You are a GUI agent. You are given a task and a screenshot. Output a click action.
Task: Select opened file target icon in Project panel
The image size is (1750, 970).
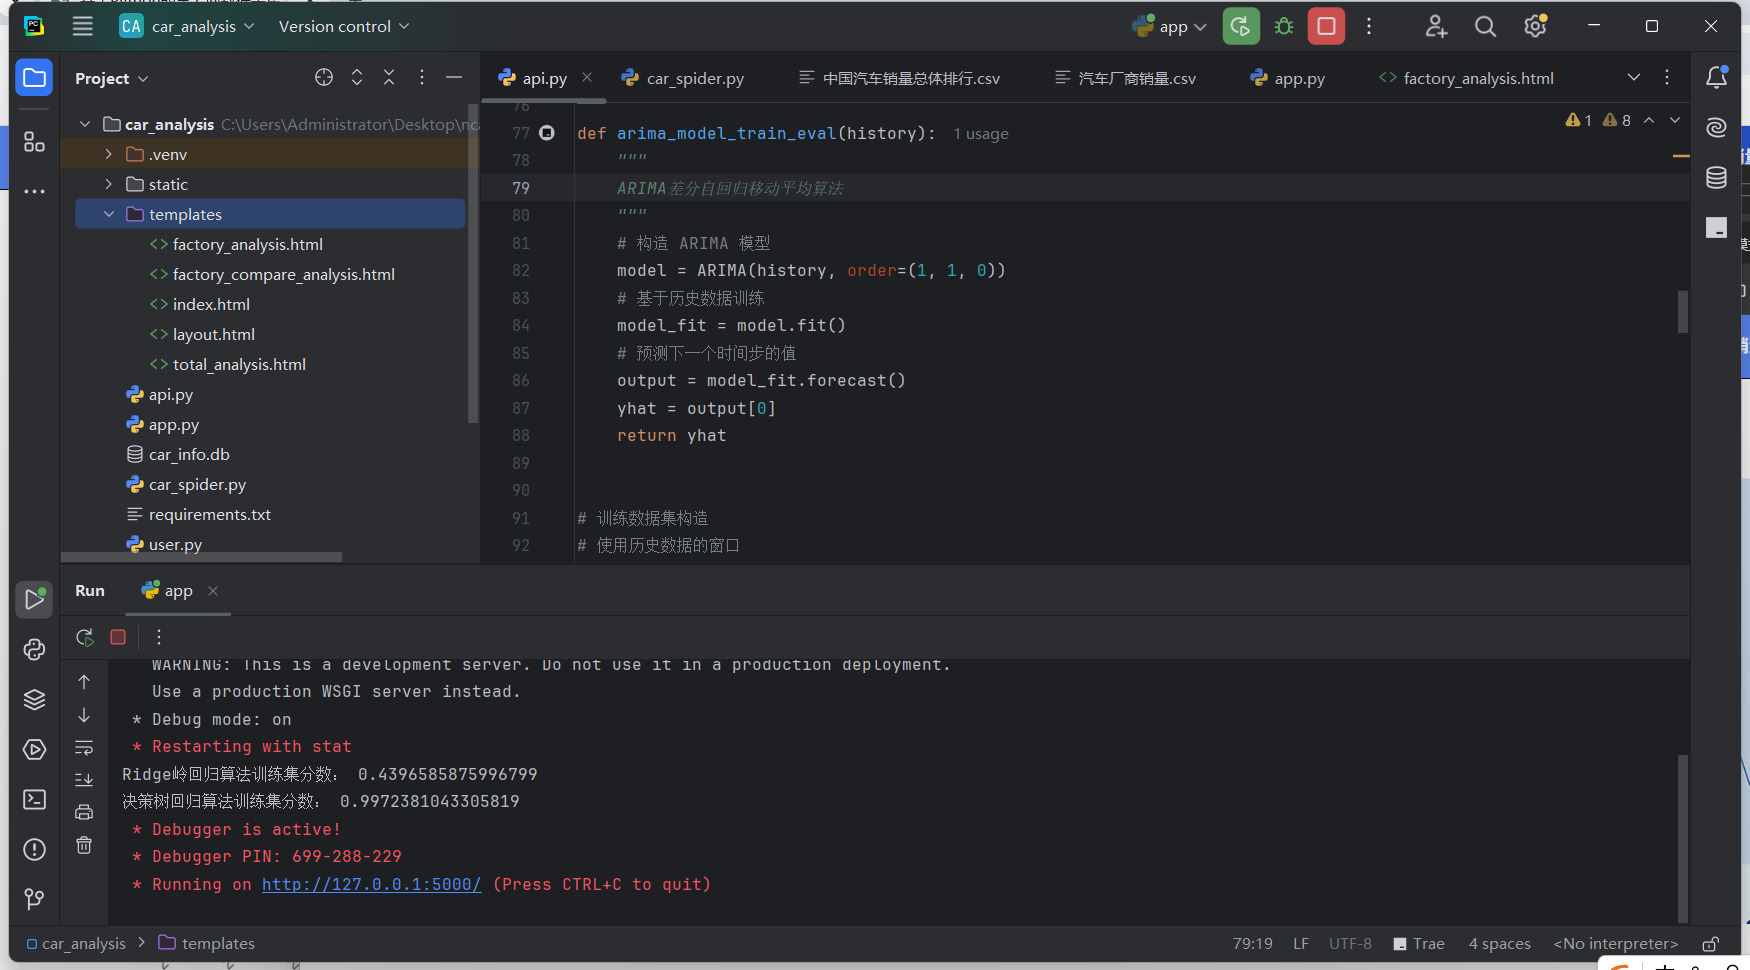coord(324,78)
